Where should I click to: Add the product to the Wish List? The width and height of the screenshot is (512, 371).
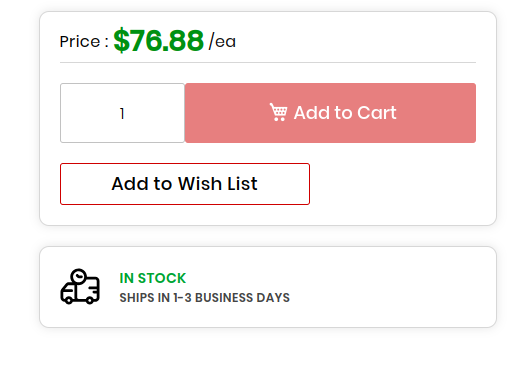coord(185,184)
